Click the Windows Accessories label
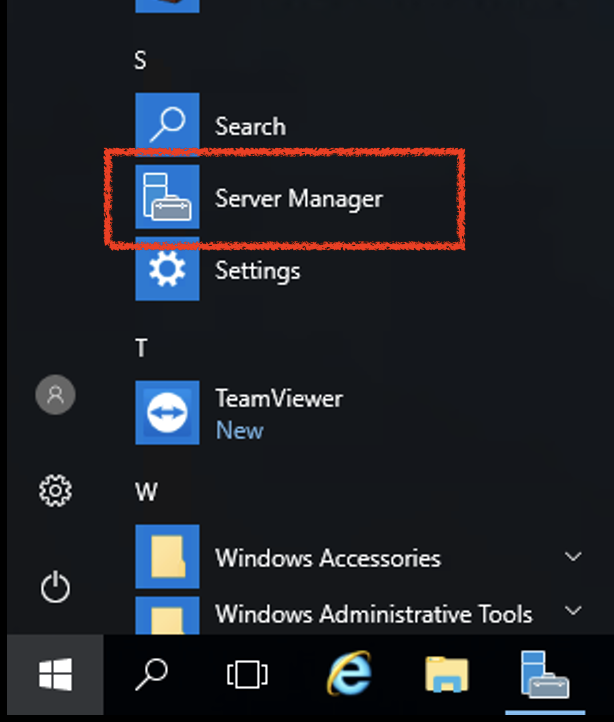 (x=328, y=558)
